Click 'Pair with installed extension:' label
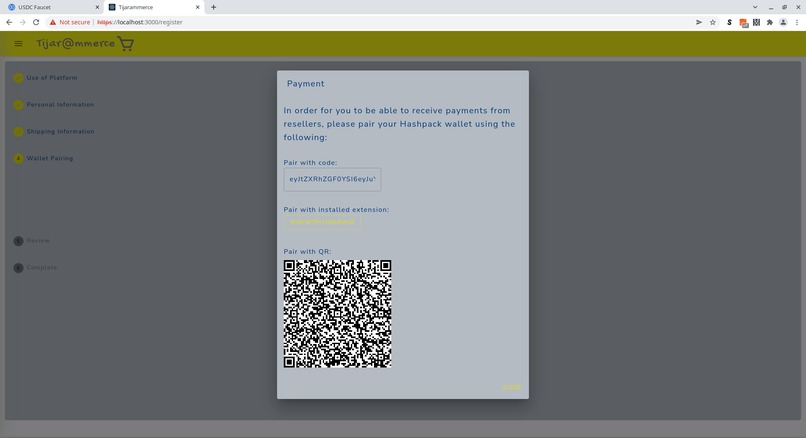Image resolution: width=806 pixels, height=438 pixels. tap(336, 209)
